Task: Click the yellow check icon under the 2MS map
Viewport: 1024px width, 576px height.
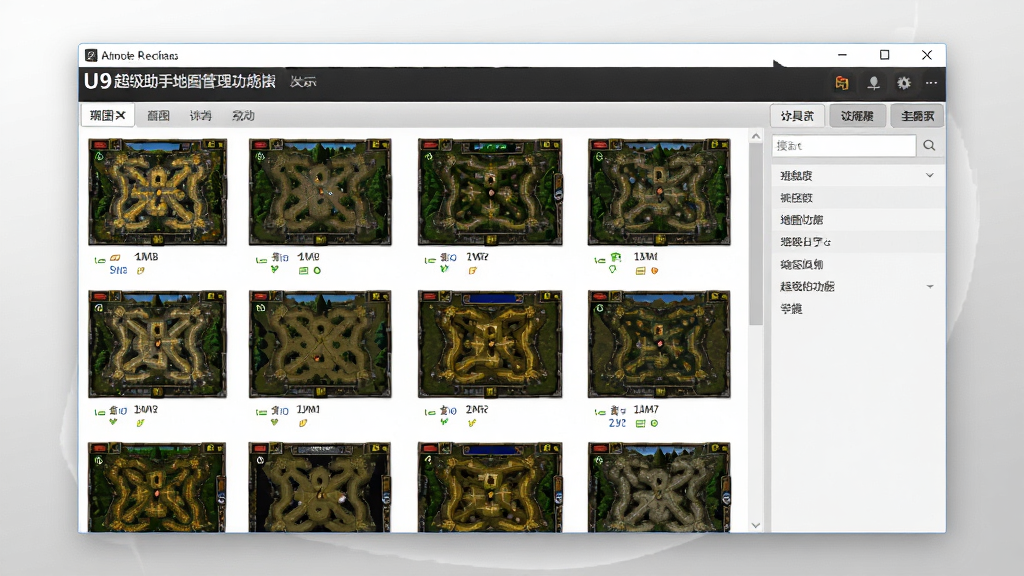Action: click(x=472, y=423)
